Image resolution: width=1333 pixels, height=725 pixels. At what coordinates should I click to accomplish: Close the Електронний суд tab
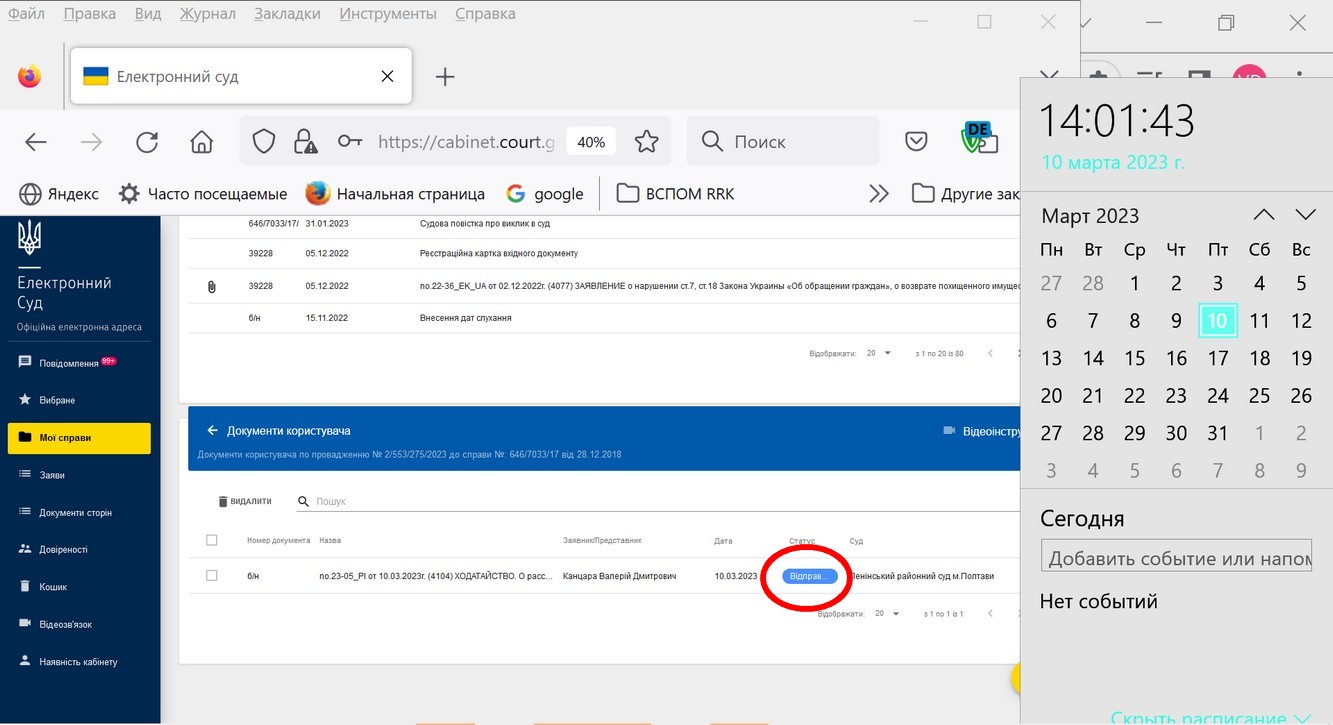pyautogui.click(x=388, y=77)
